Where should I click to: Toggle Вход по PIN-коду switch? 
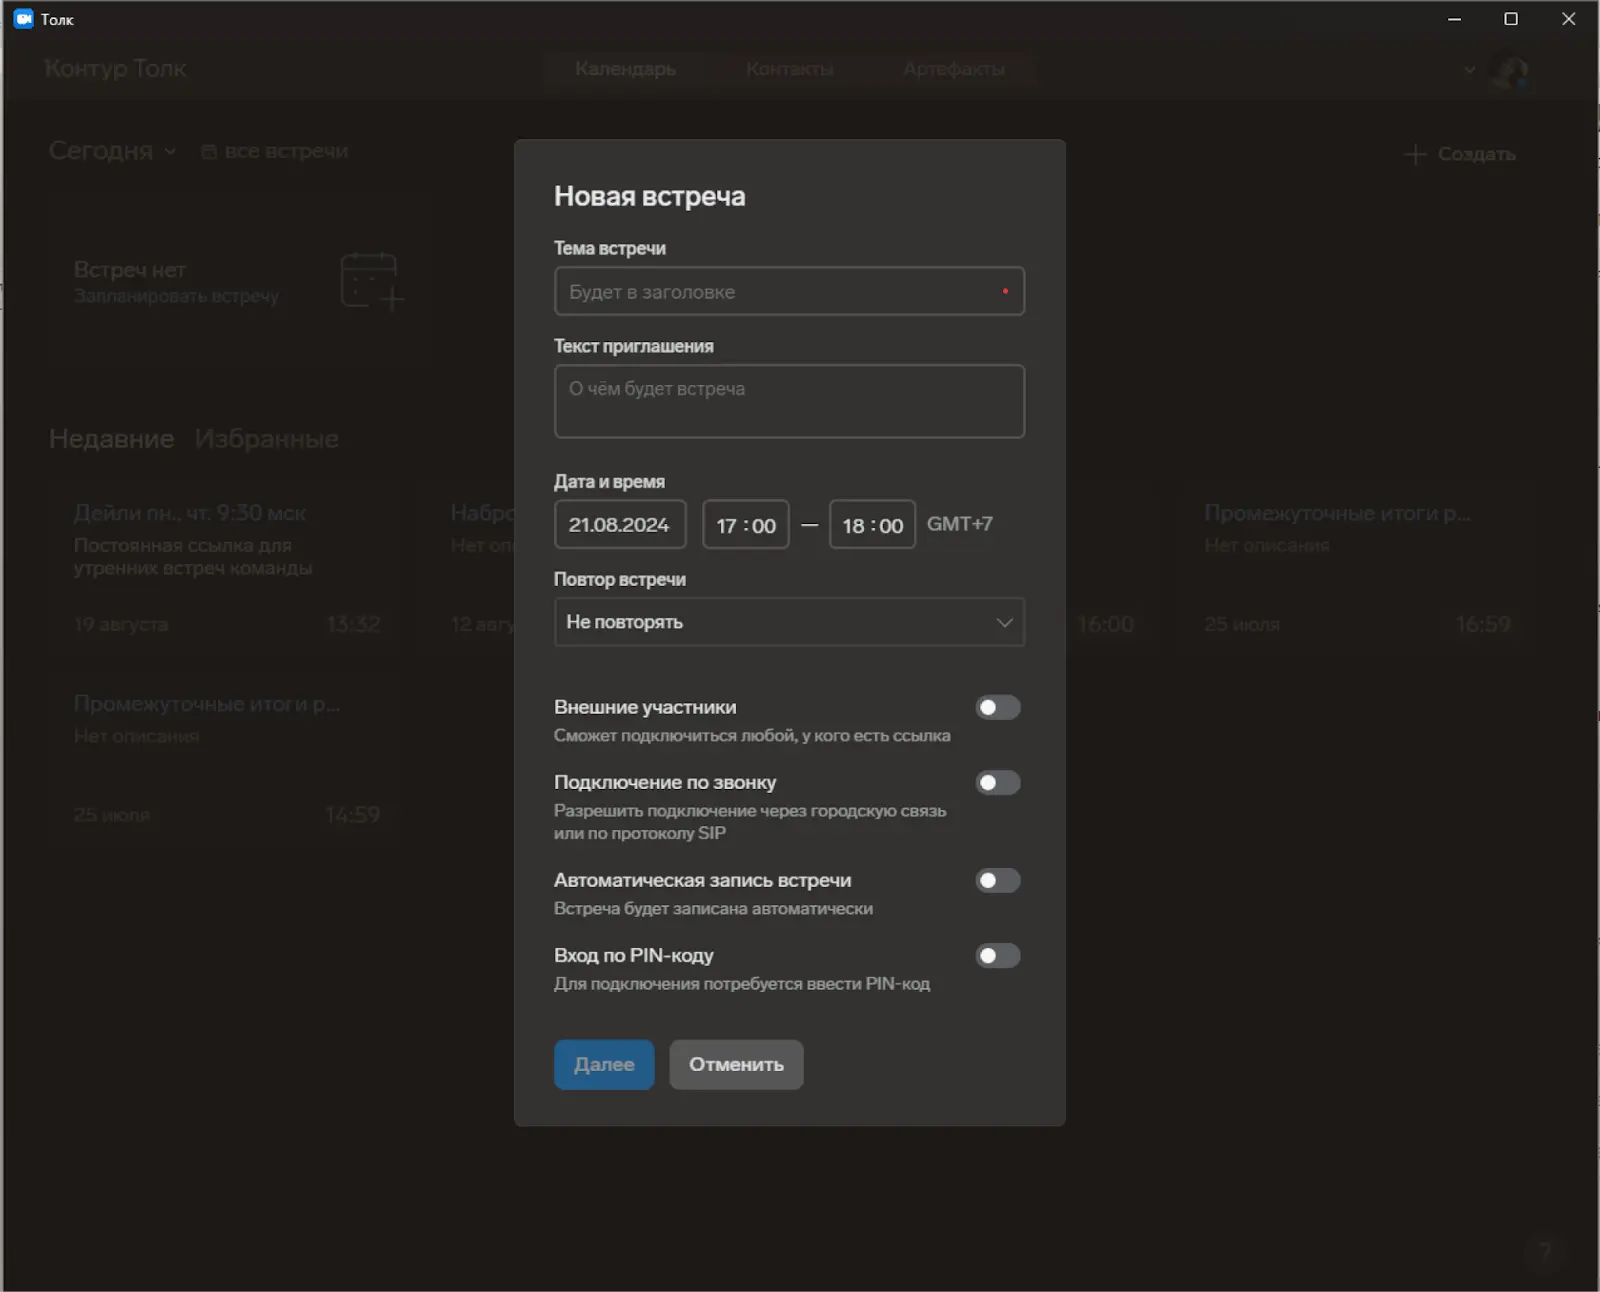997,956
